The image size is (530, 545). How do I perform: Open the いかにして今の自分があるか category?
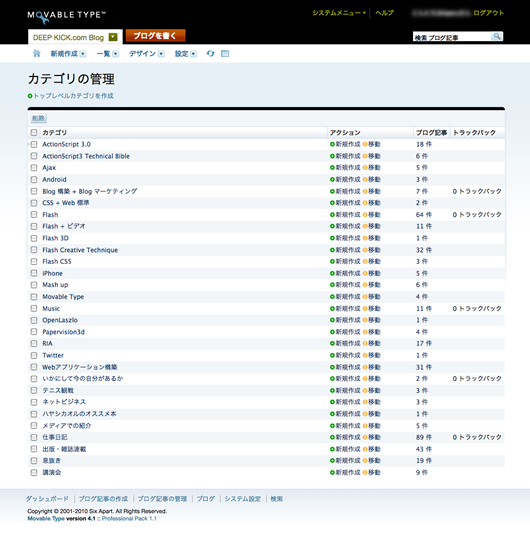(x=83, y=379)
